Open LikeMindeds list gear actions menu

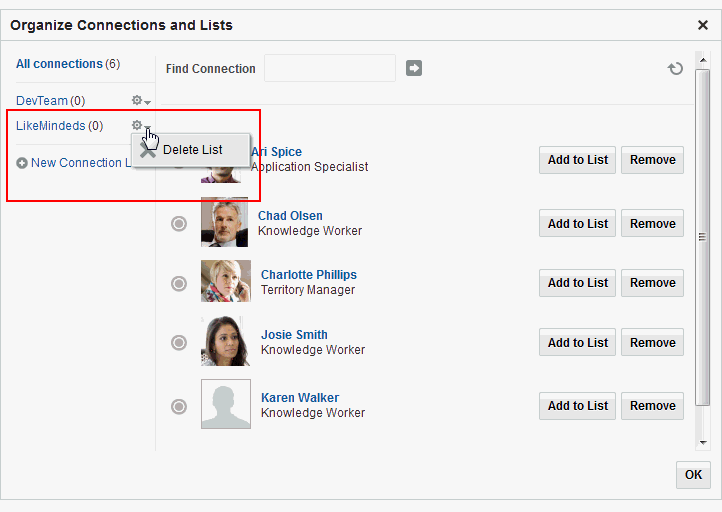(x=141, y=125)
